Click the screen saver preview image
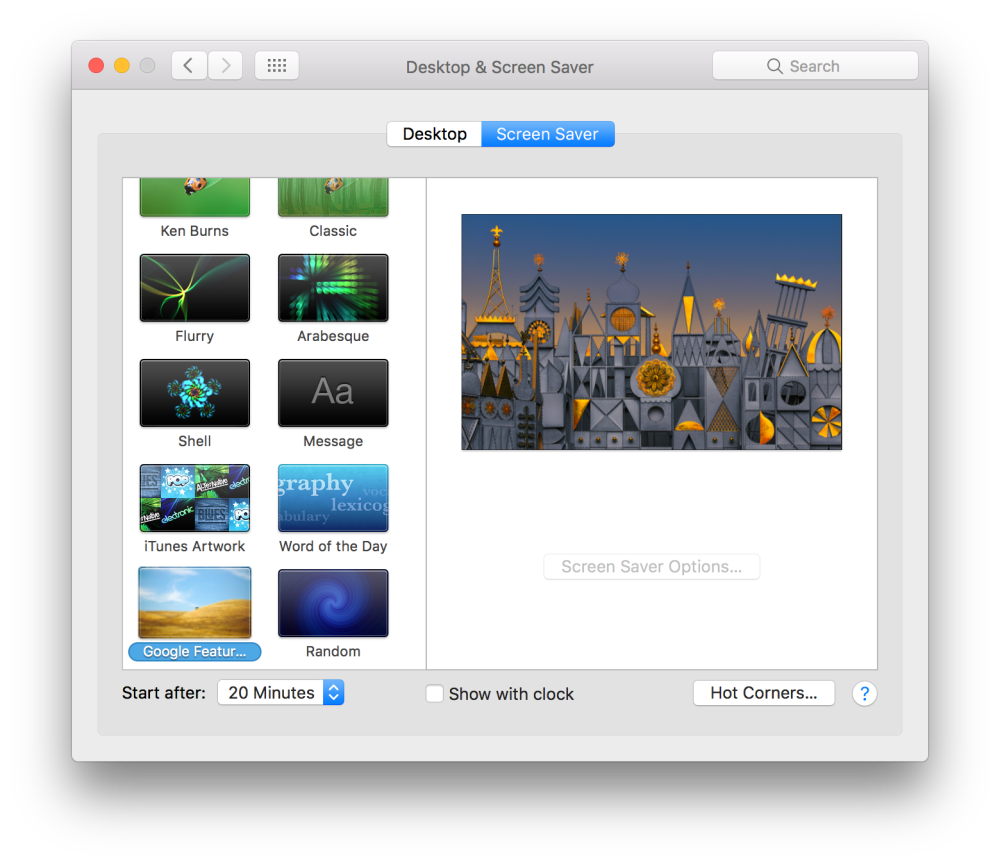This screenshot has height=864, width=1000. point(651,332)
